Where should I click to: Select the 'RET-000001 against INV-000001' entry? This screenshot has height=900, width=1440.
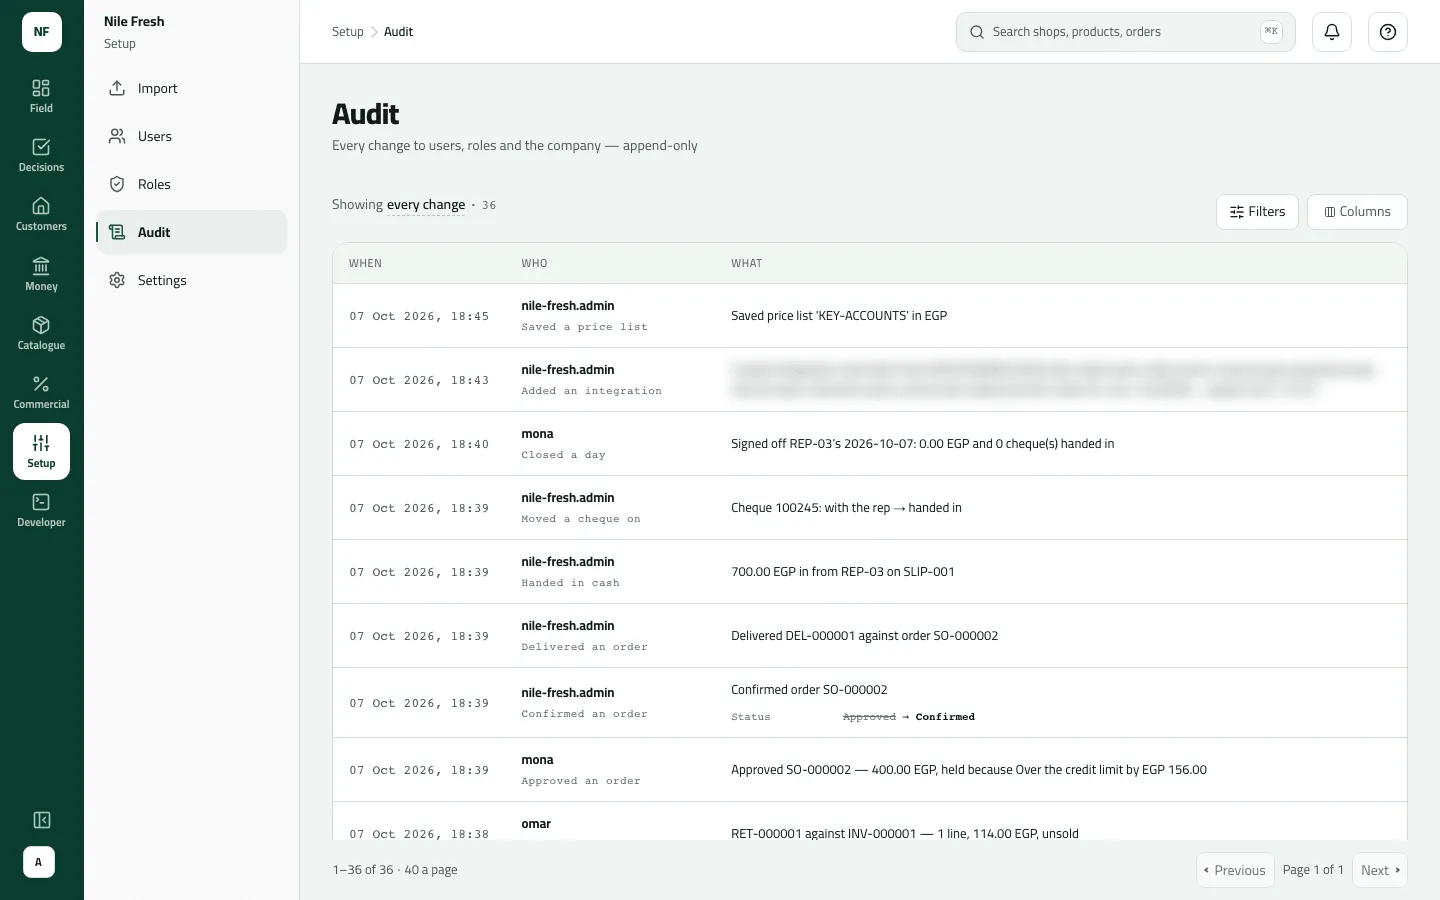coord(870,822)
